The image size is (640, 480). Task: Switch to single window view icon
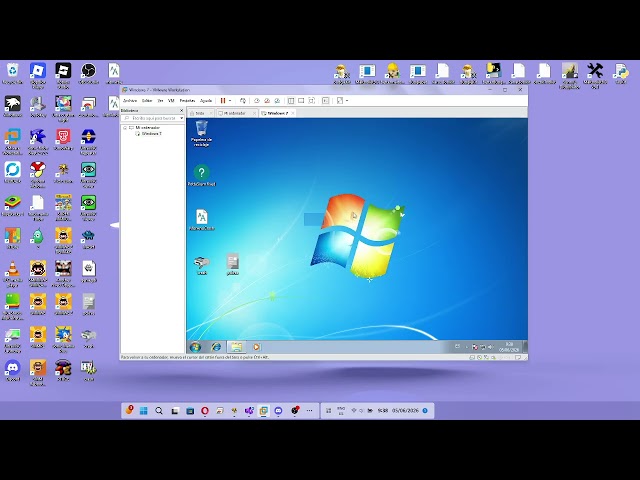301,100
